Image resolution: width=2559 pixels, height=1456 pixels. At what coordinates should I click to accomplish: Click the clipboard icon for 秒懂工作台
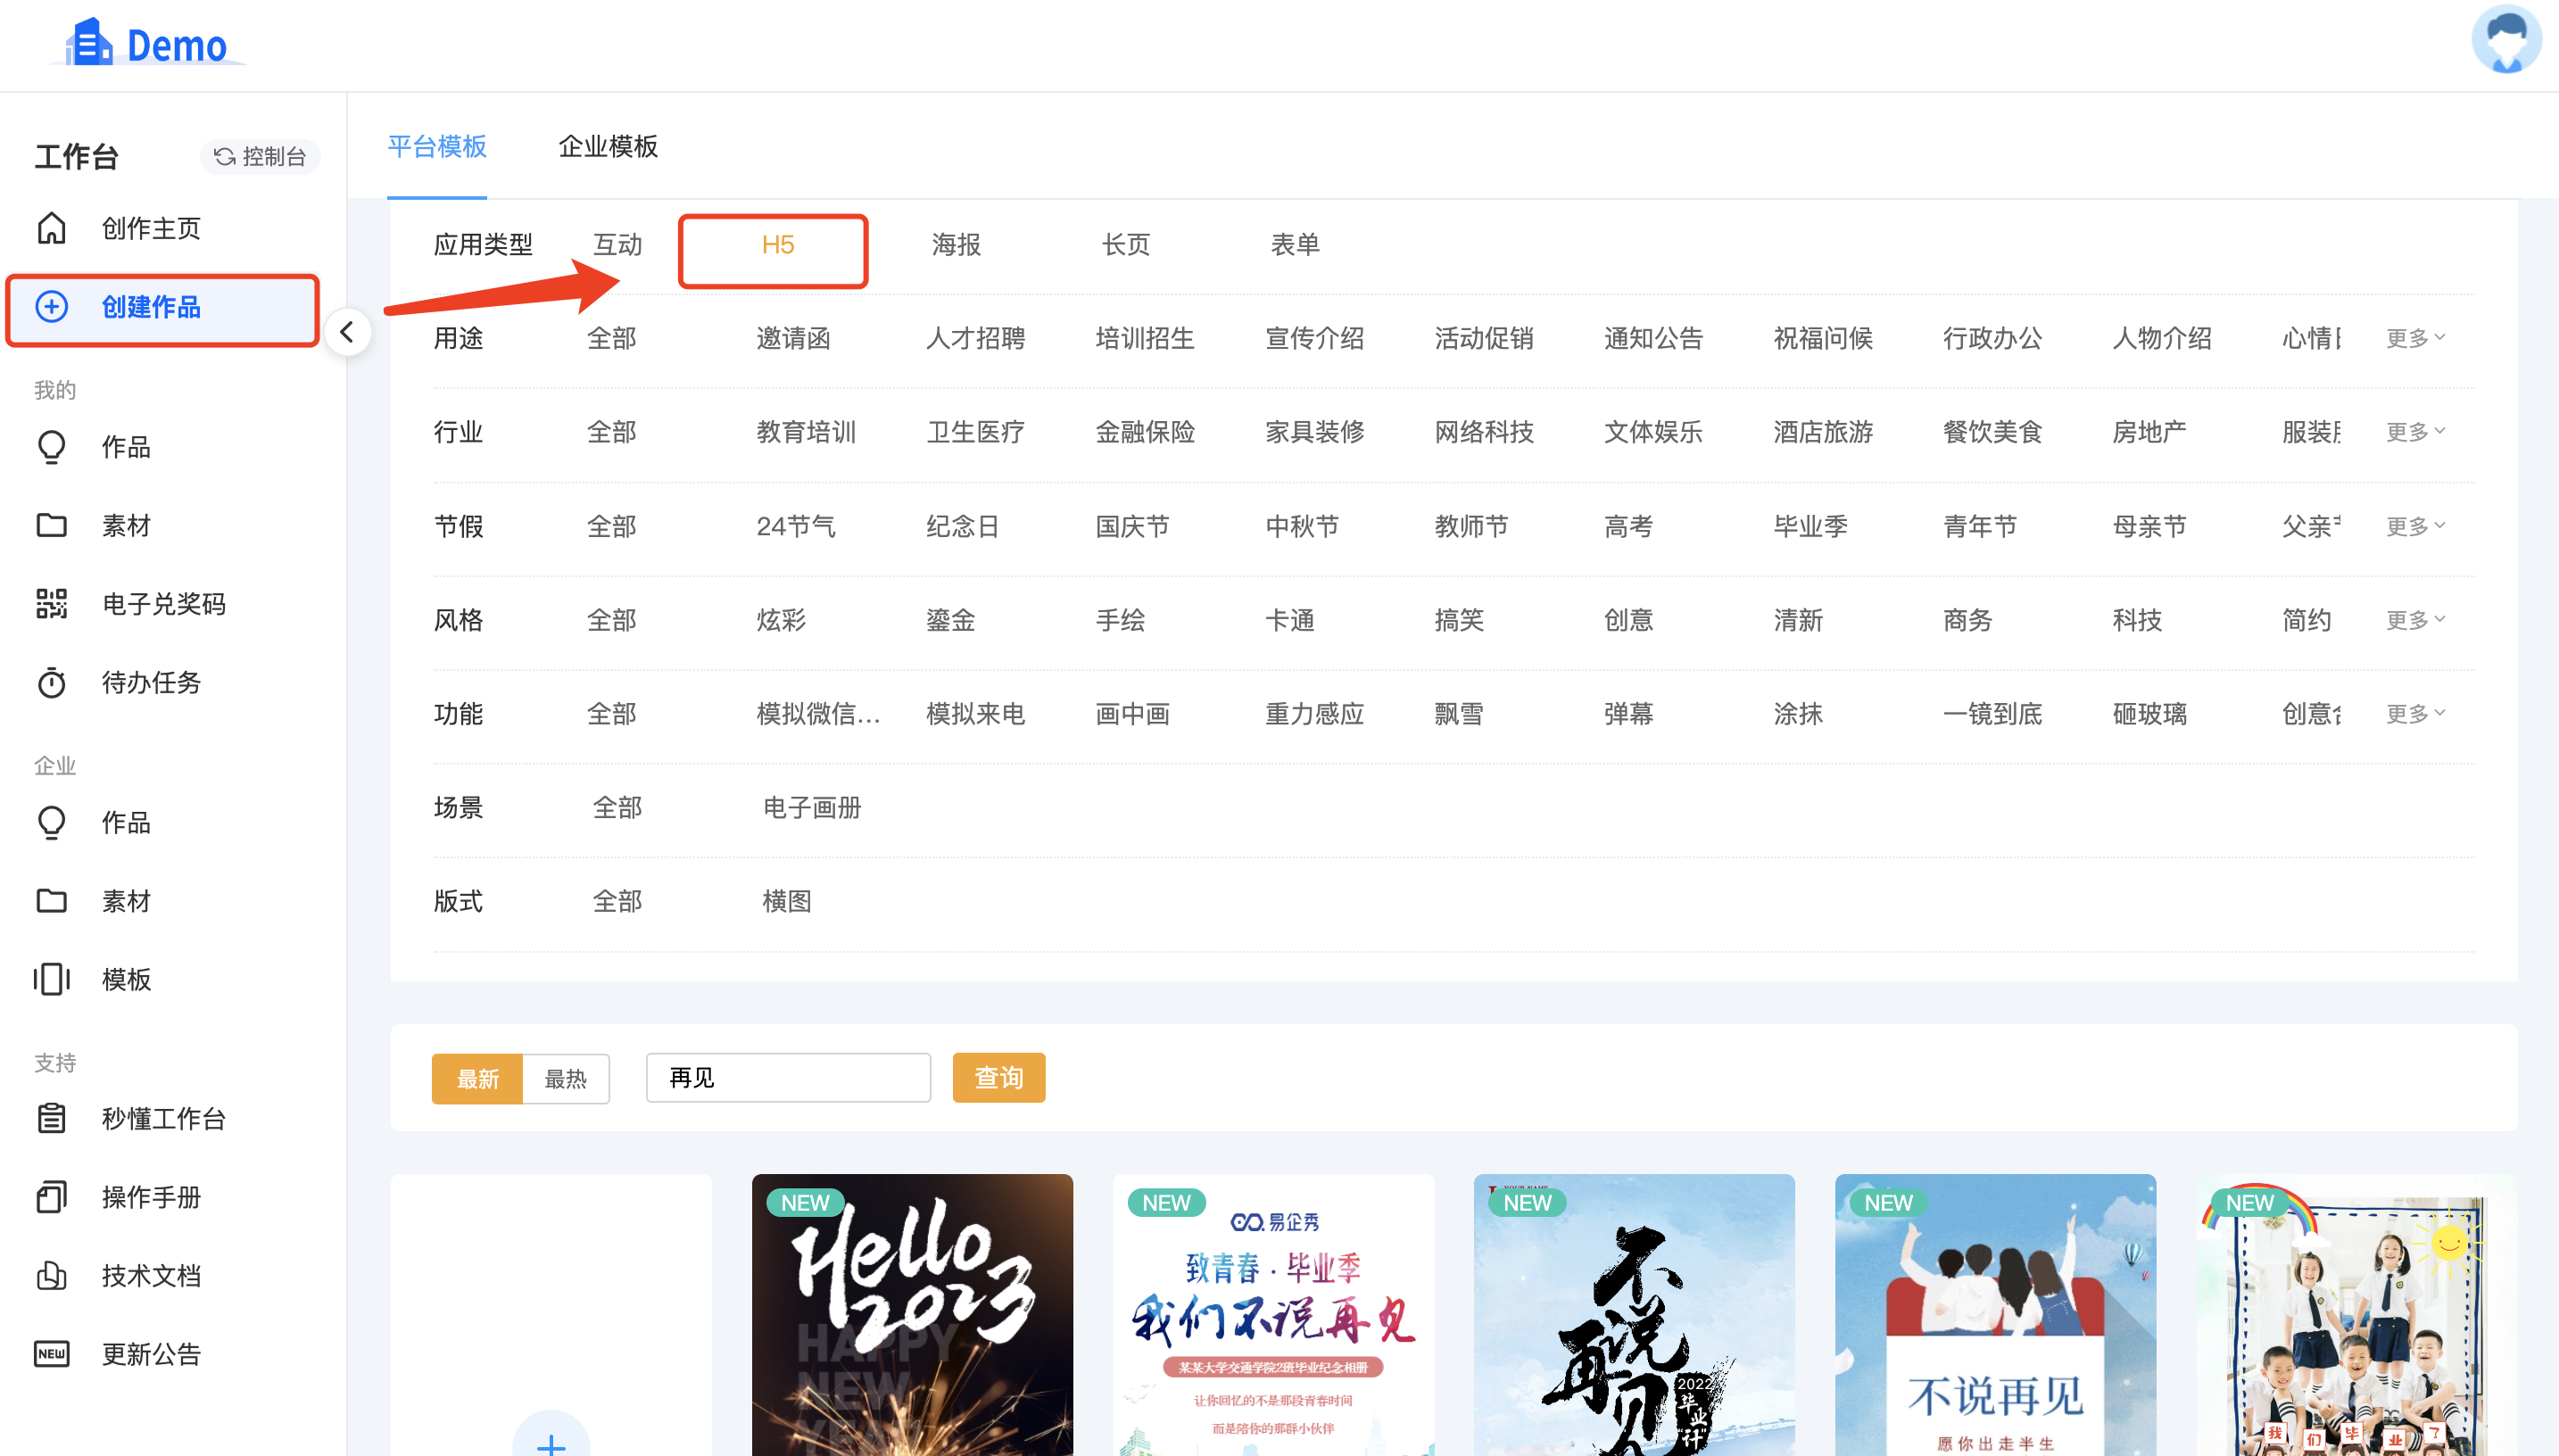[x=52, y=1118]
